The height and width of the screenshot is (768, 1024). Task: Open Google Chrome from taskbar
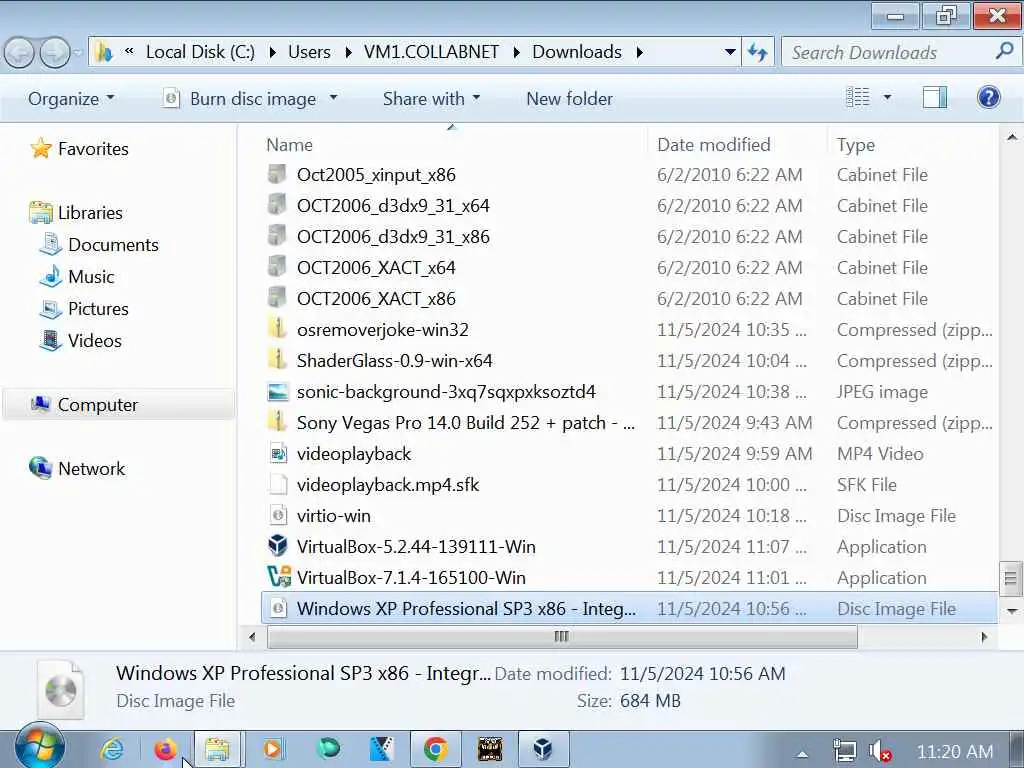pos(436,749)
